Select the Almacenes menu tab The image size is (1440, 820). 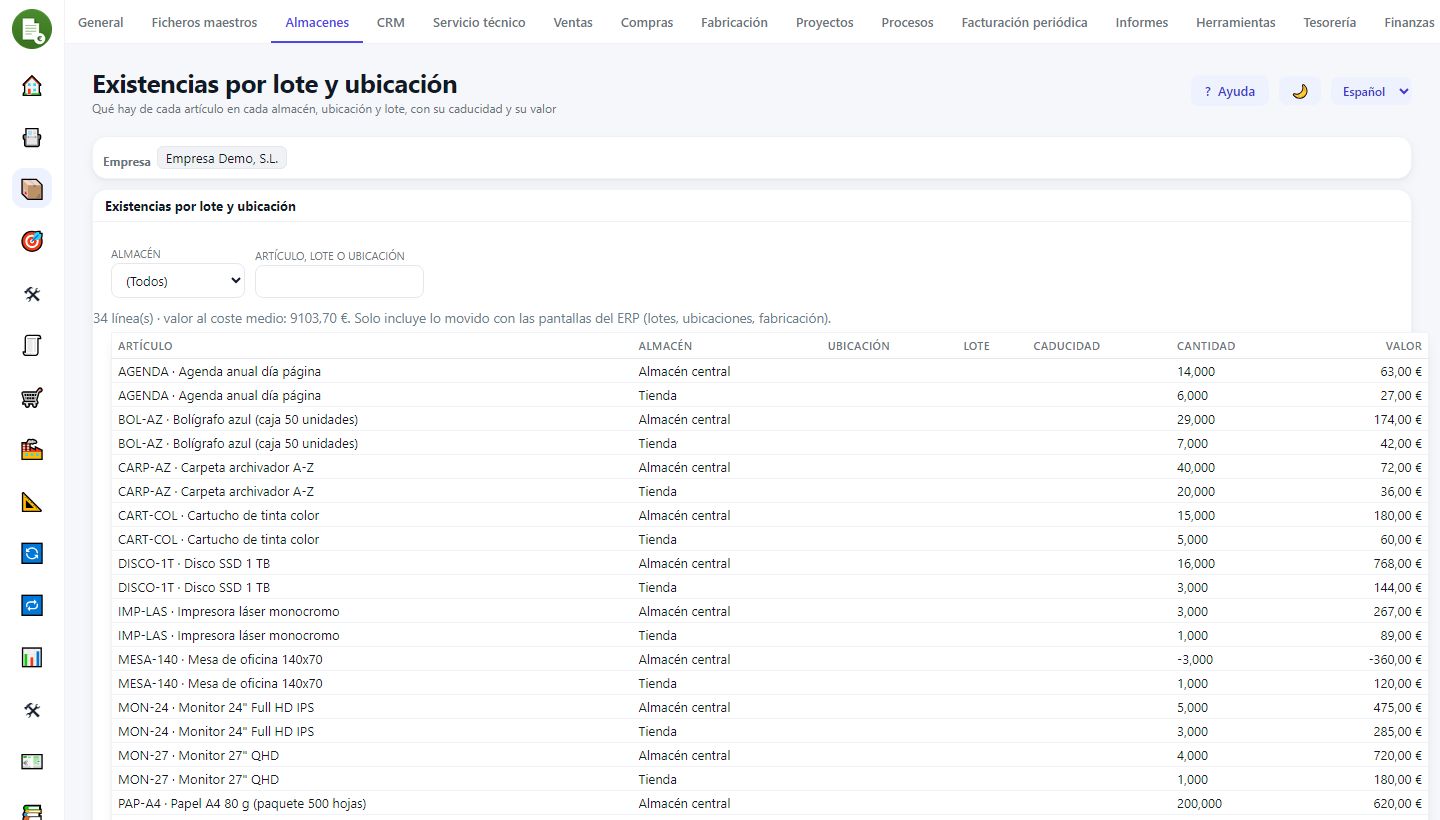[317, 22]
